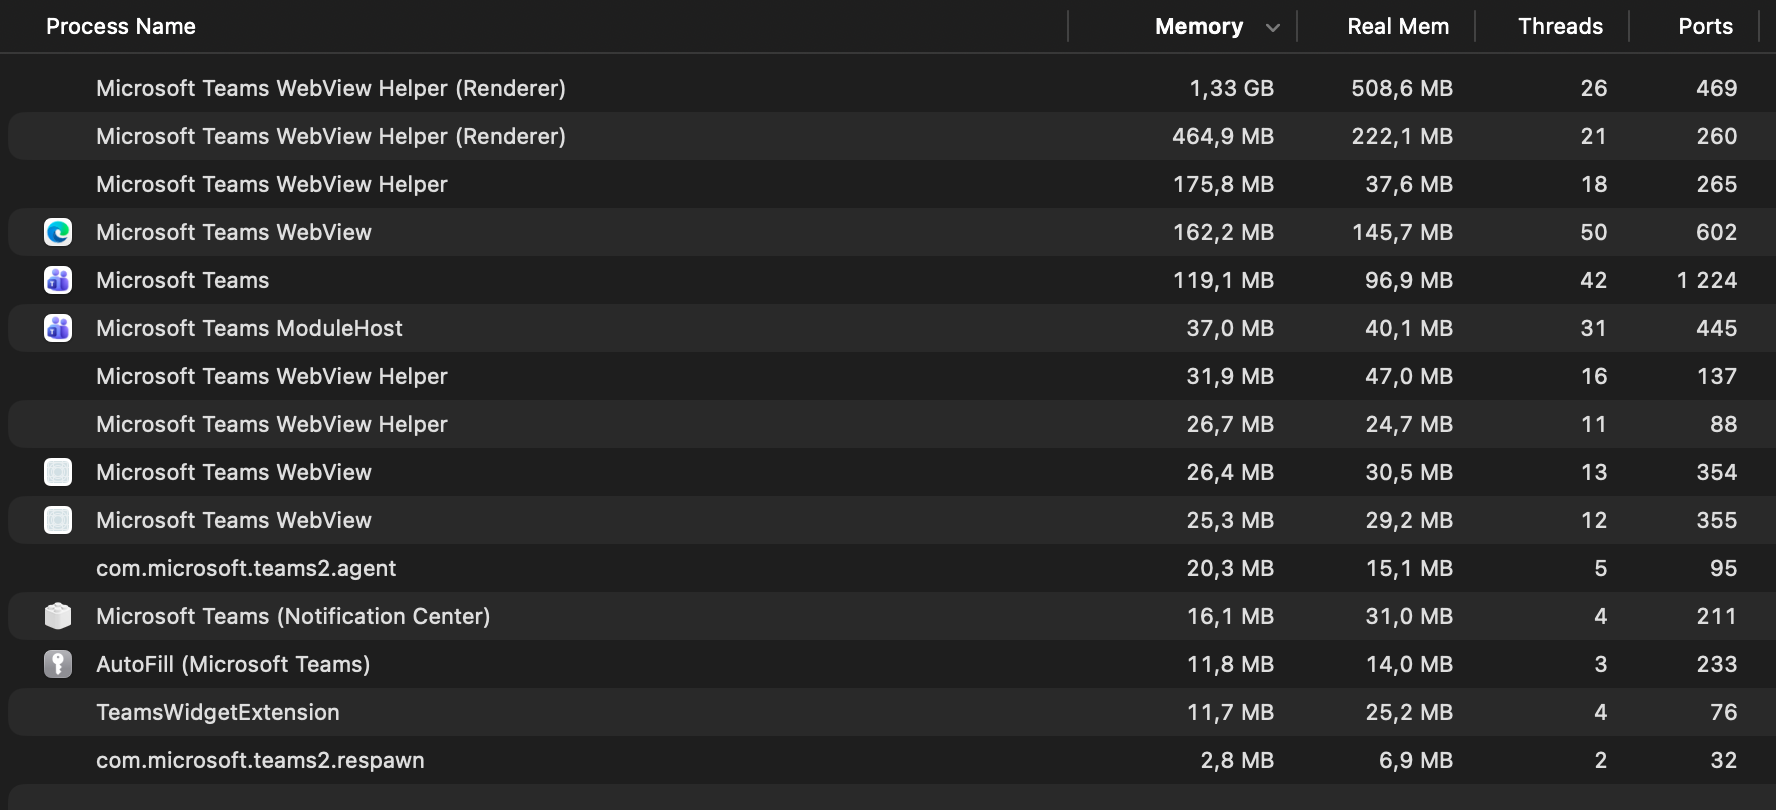Select WebView Helper row with 175,8 MB

click(x=888, y=184)
